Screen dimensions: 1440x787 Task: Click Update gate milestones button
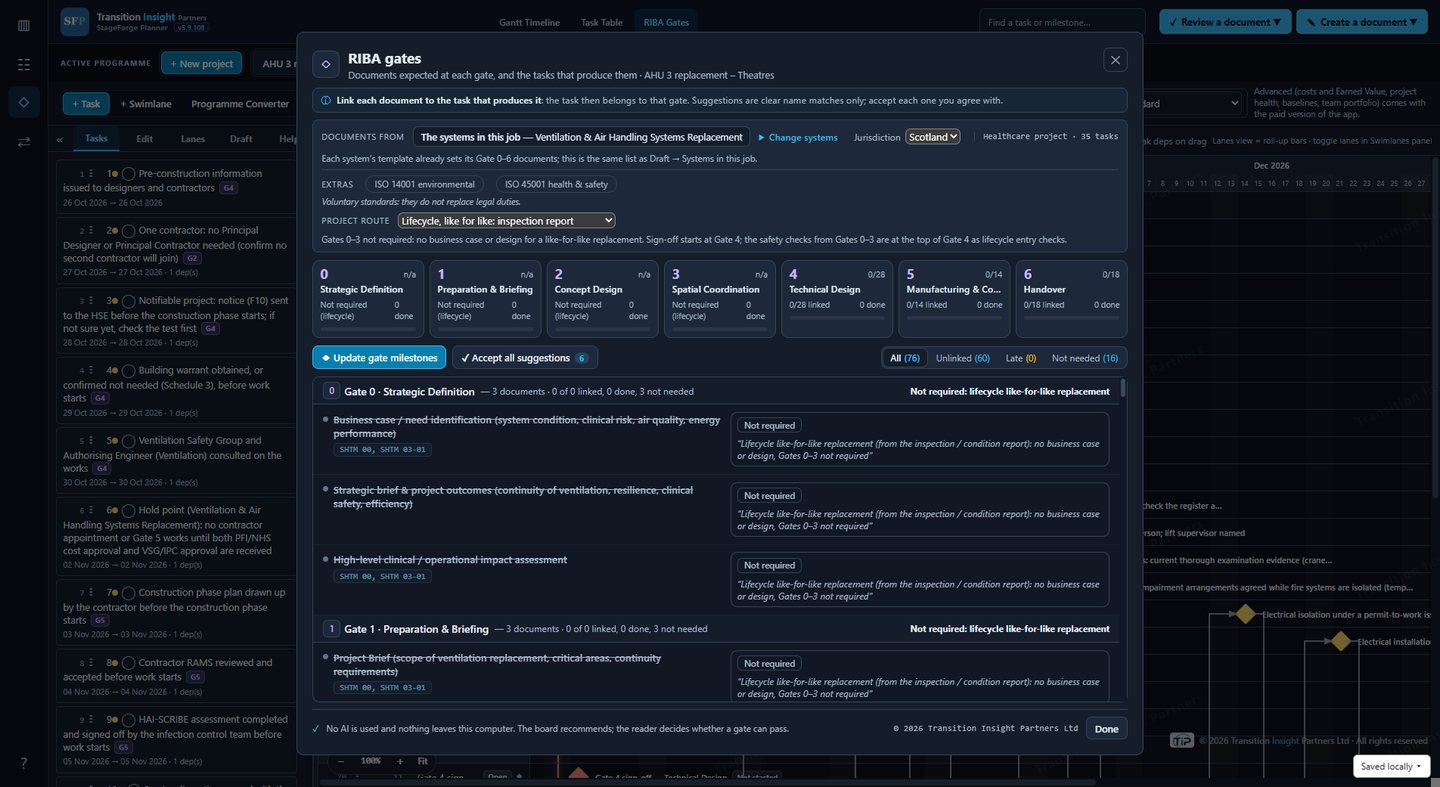click(379, 358)
